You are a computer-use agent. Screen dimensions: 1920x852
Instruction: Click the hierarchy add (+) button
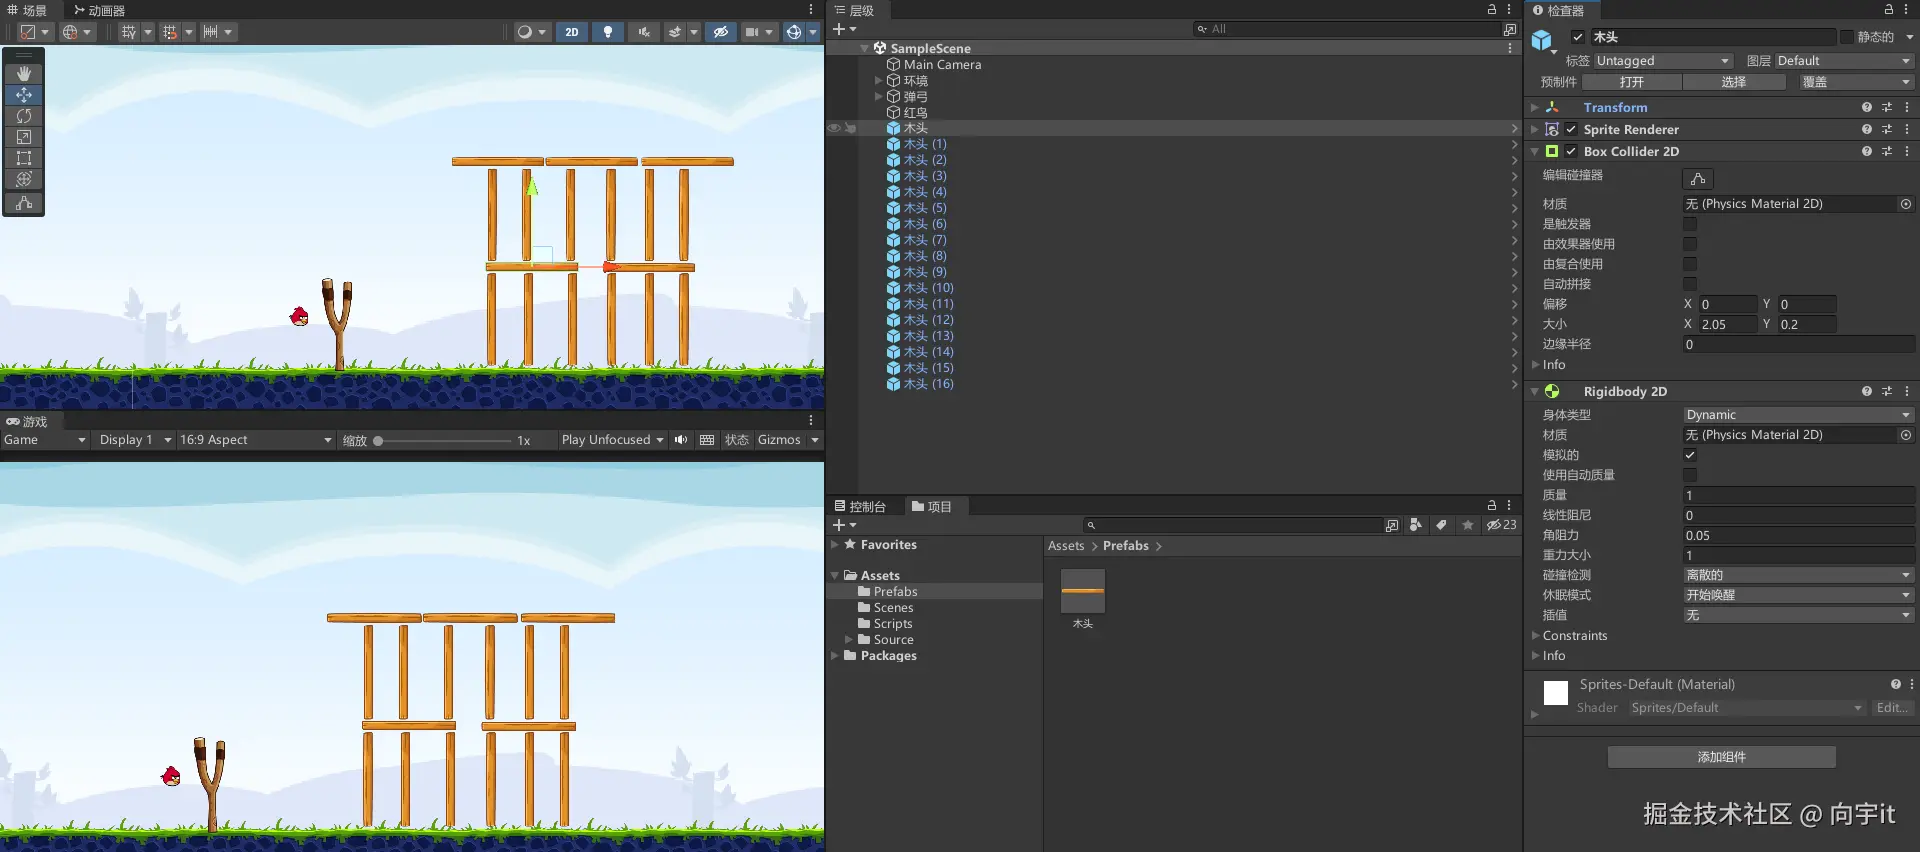(845, 29)
